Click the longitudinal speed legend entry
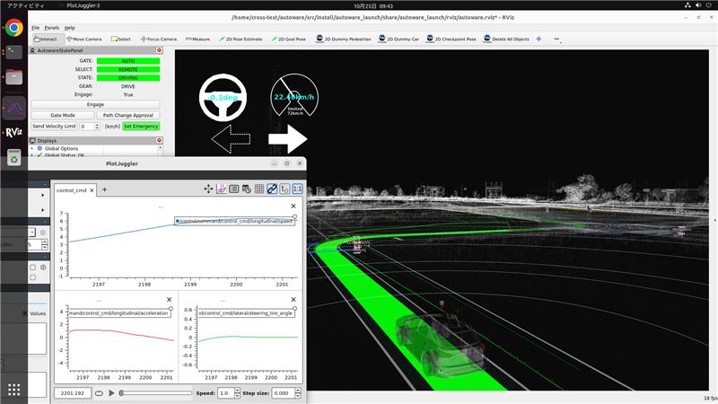Screen dimensions: 718x404 234,221
